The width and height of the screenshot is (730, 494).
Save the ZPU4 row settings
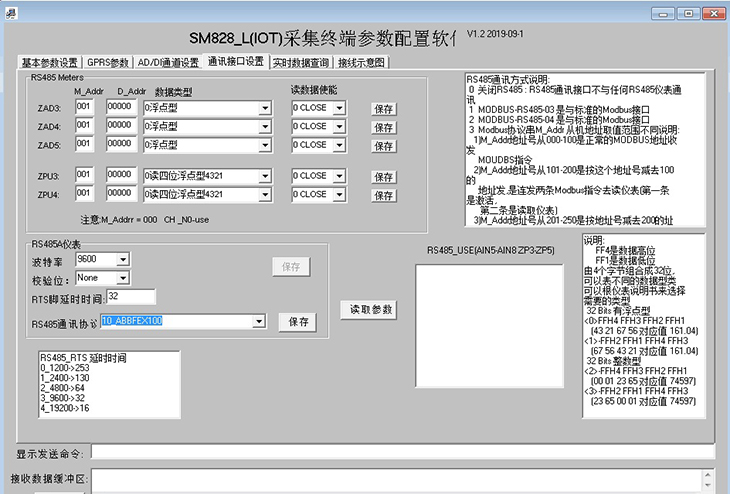click(384, 195)
